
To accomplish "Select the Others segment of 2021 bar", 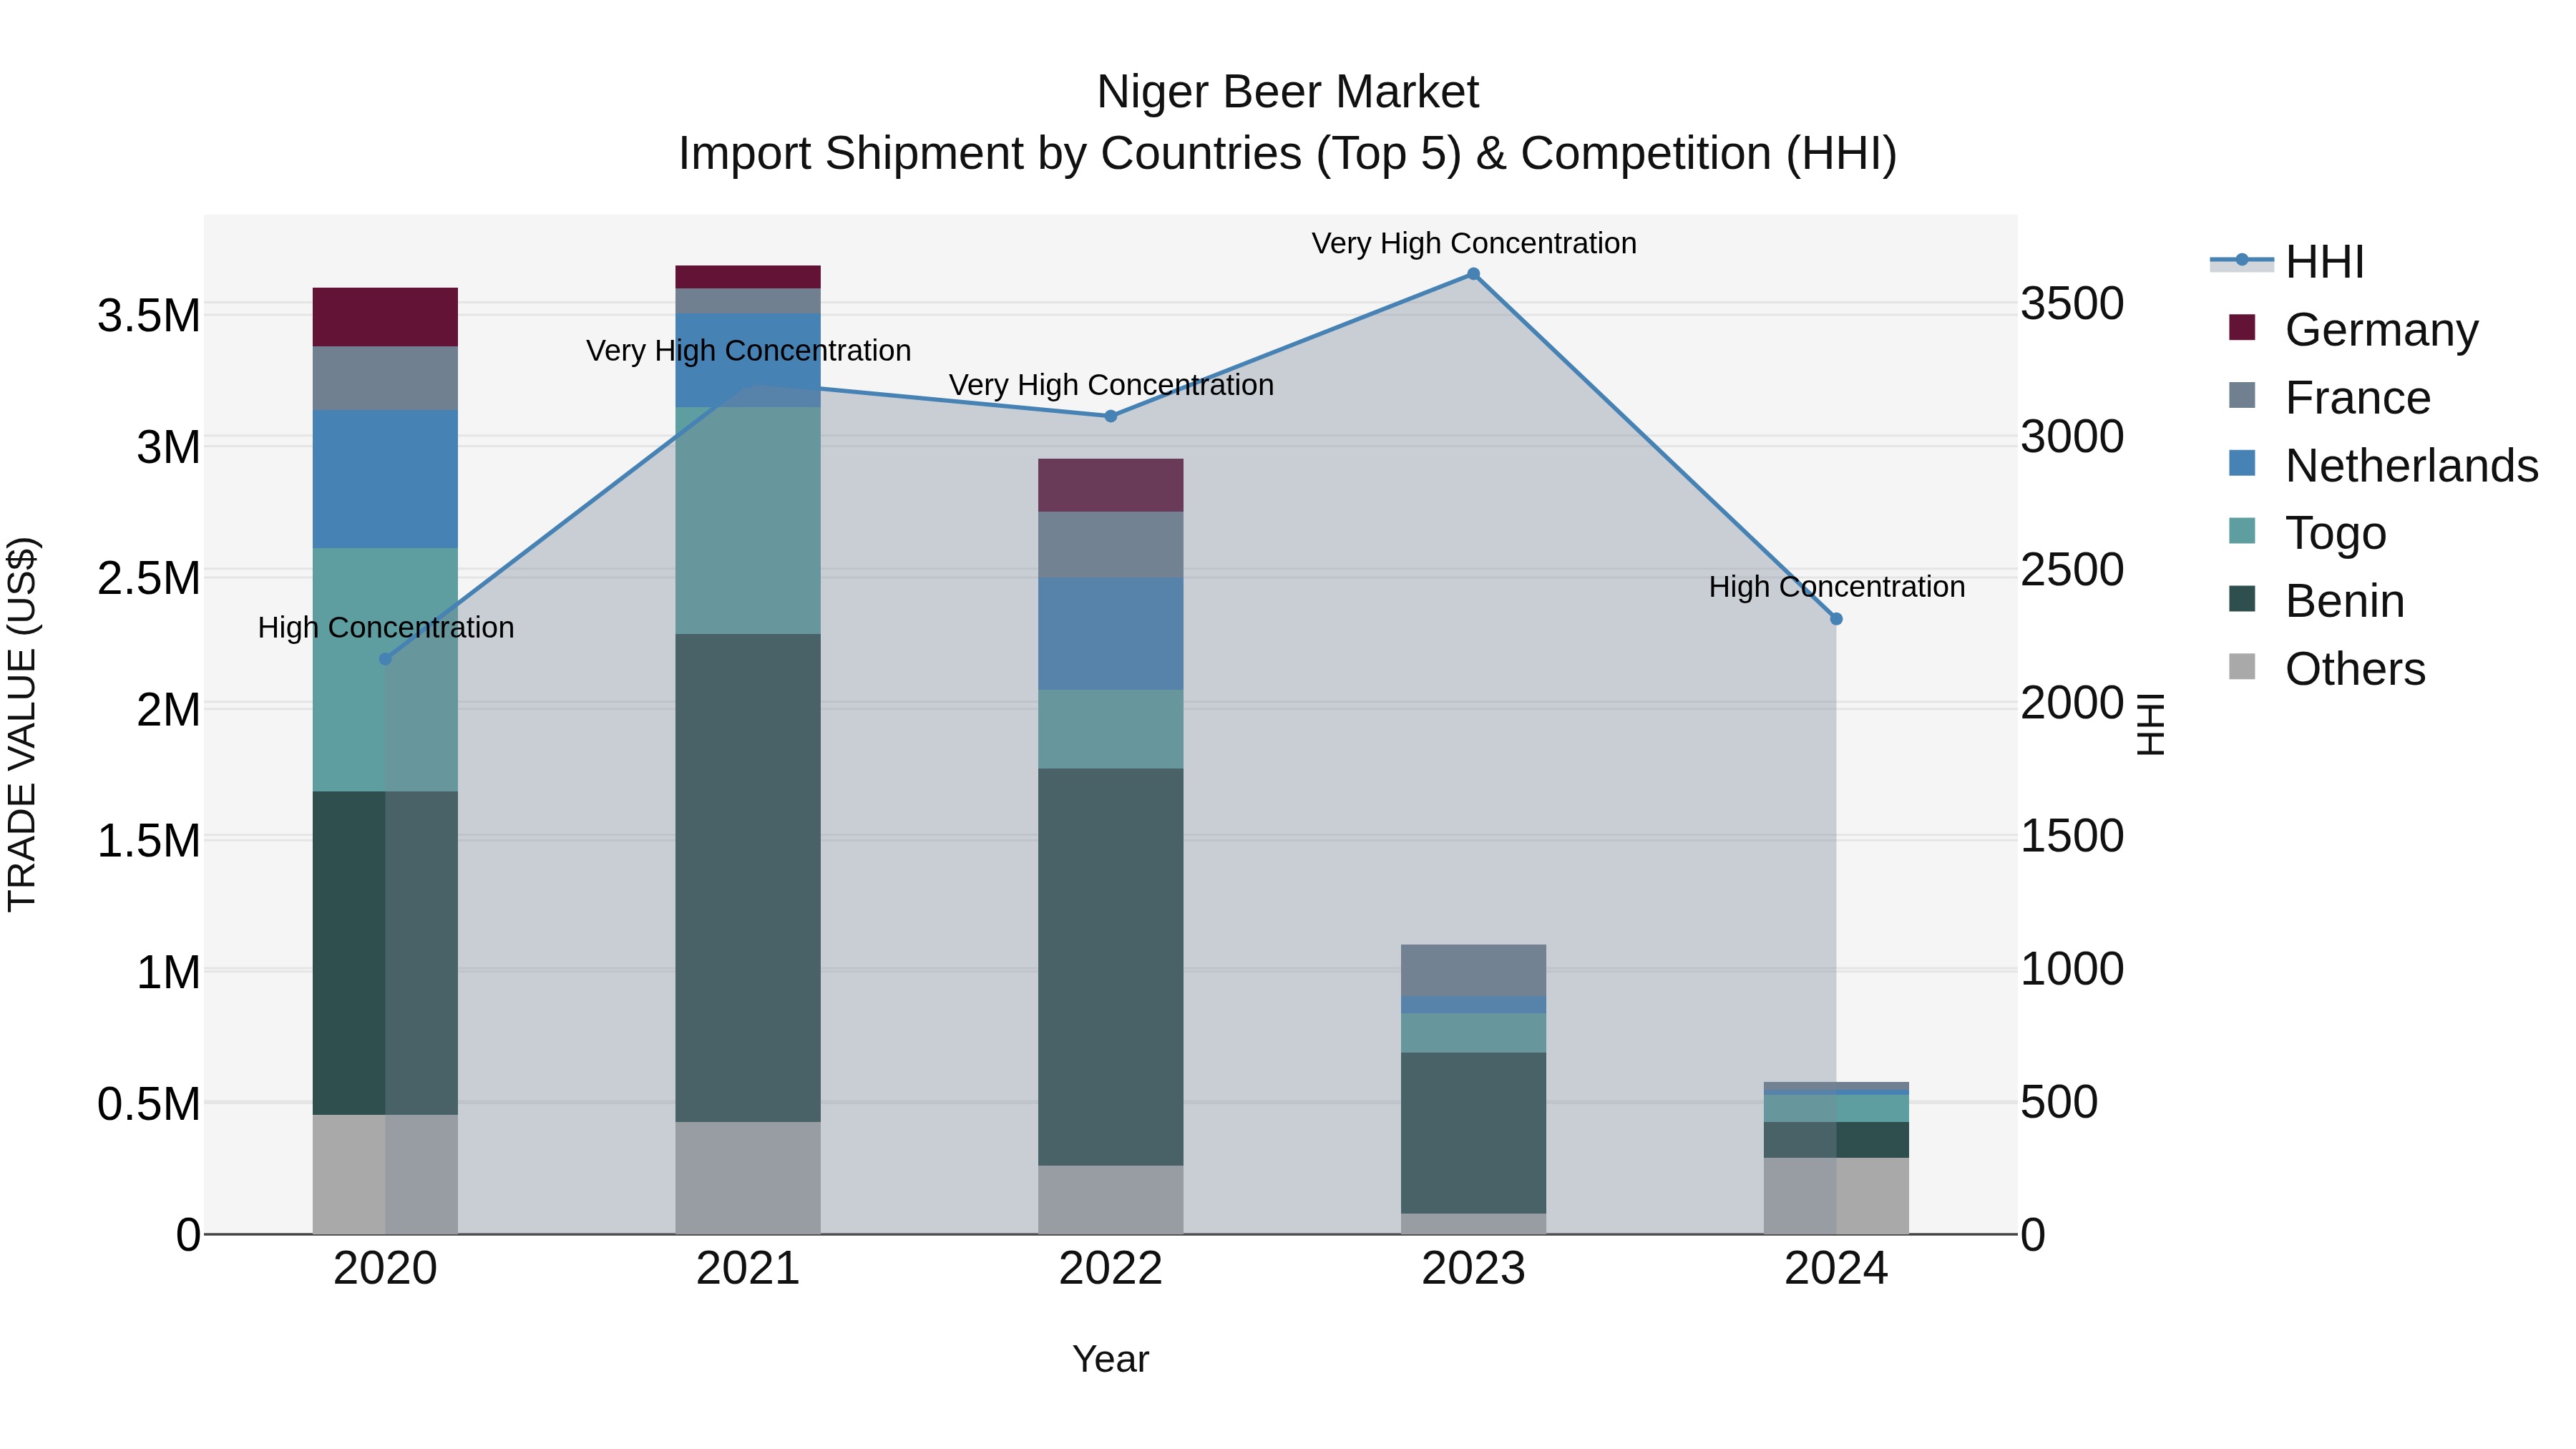I will pyautogui.click(x=748, y=1178).
